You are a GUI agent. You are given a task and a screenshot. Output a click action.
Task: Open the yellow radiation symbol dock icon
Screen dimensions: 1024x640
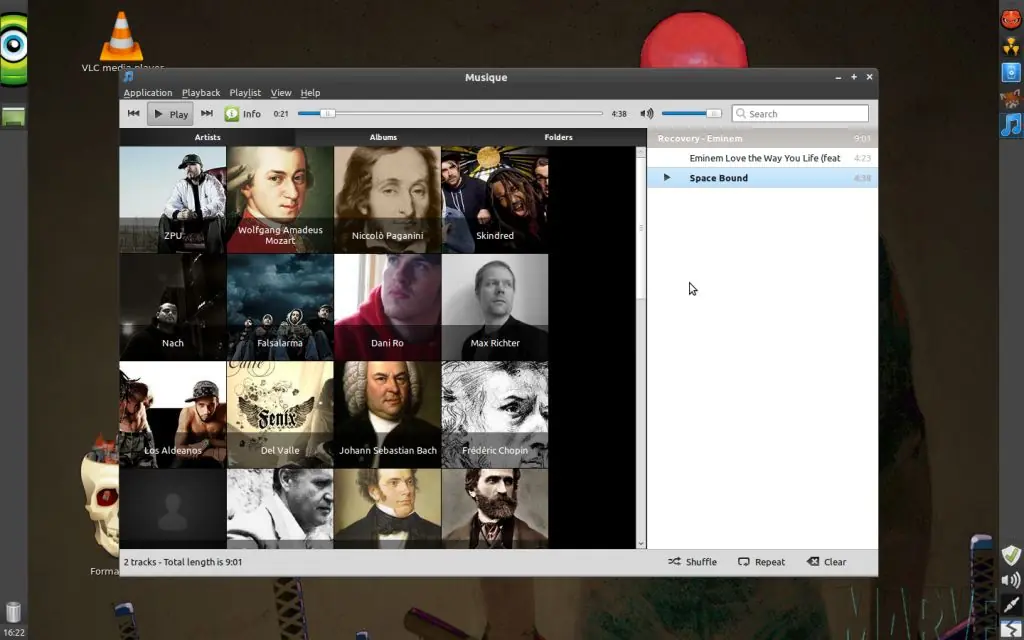click(1011, 46)
